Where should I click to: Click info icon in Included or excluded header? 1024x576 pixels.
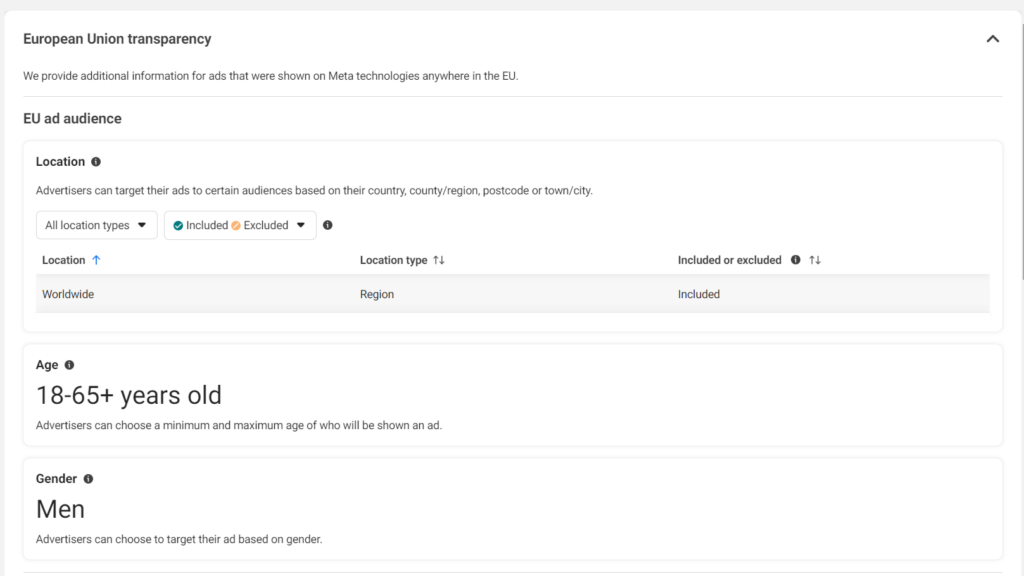796,260
